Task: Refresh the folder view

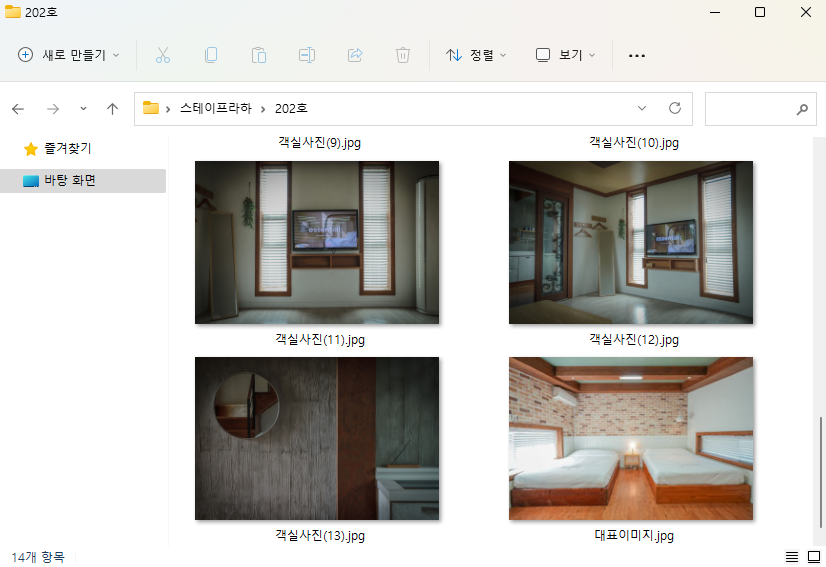Action: pyautogui.click(x=675, y=108)
